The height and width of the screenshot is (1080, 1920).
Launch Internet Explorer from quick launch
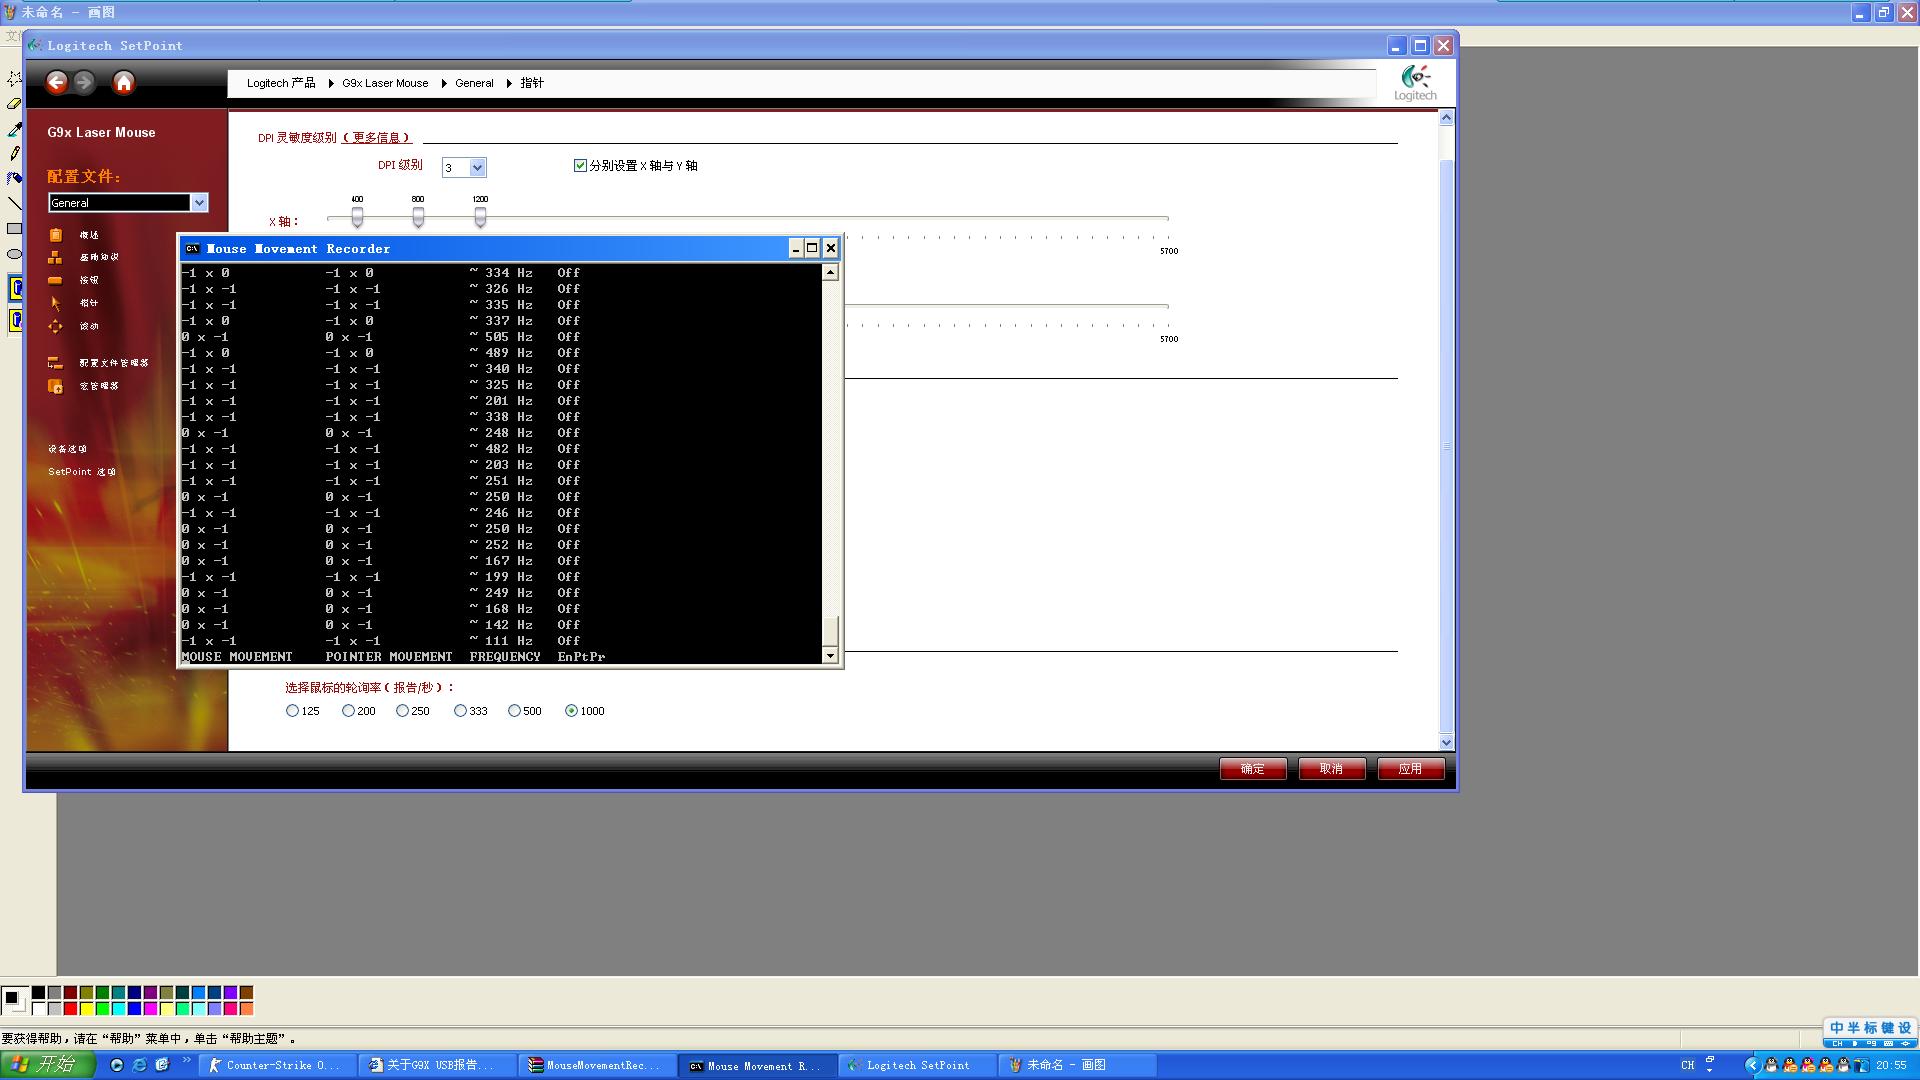point(139,1066)
